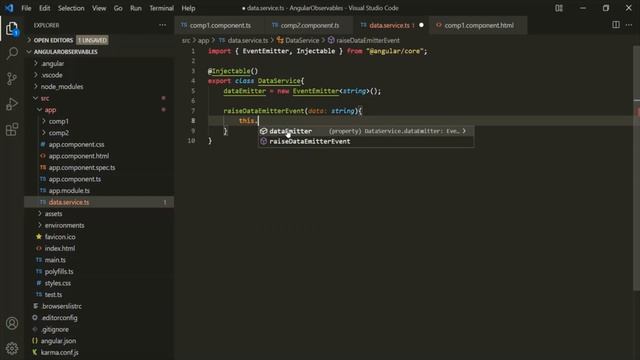
Task: Open favicon.ico file
Action: point(60,237)
